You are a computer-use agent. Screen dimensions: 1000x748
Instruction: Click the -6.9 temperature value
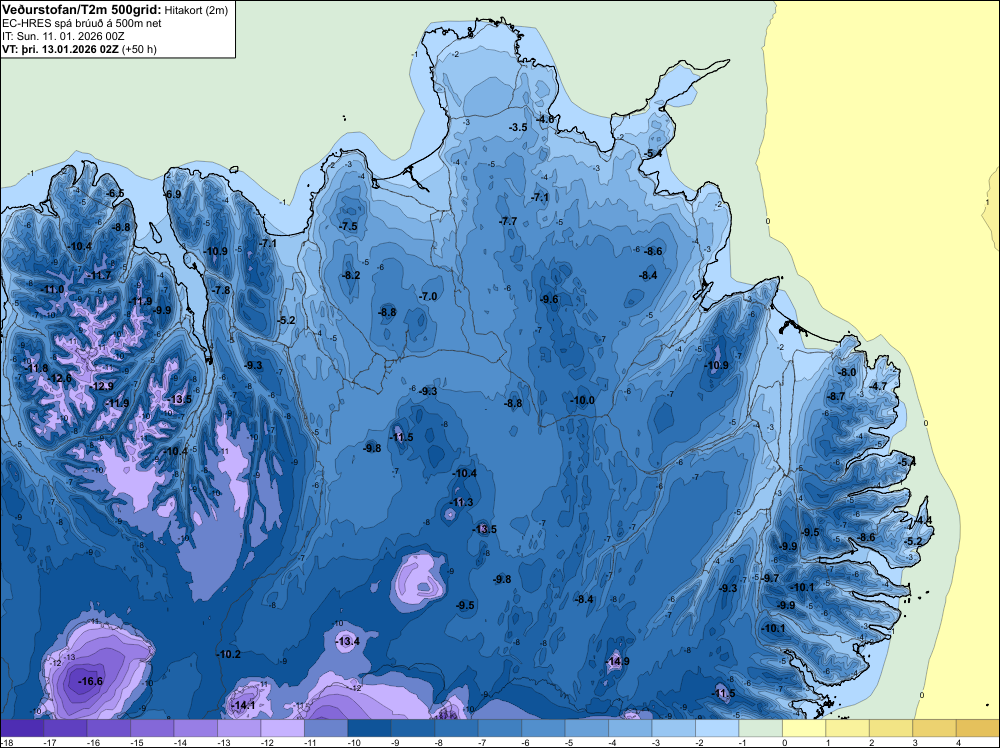(173, 194)
